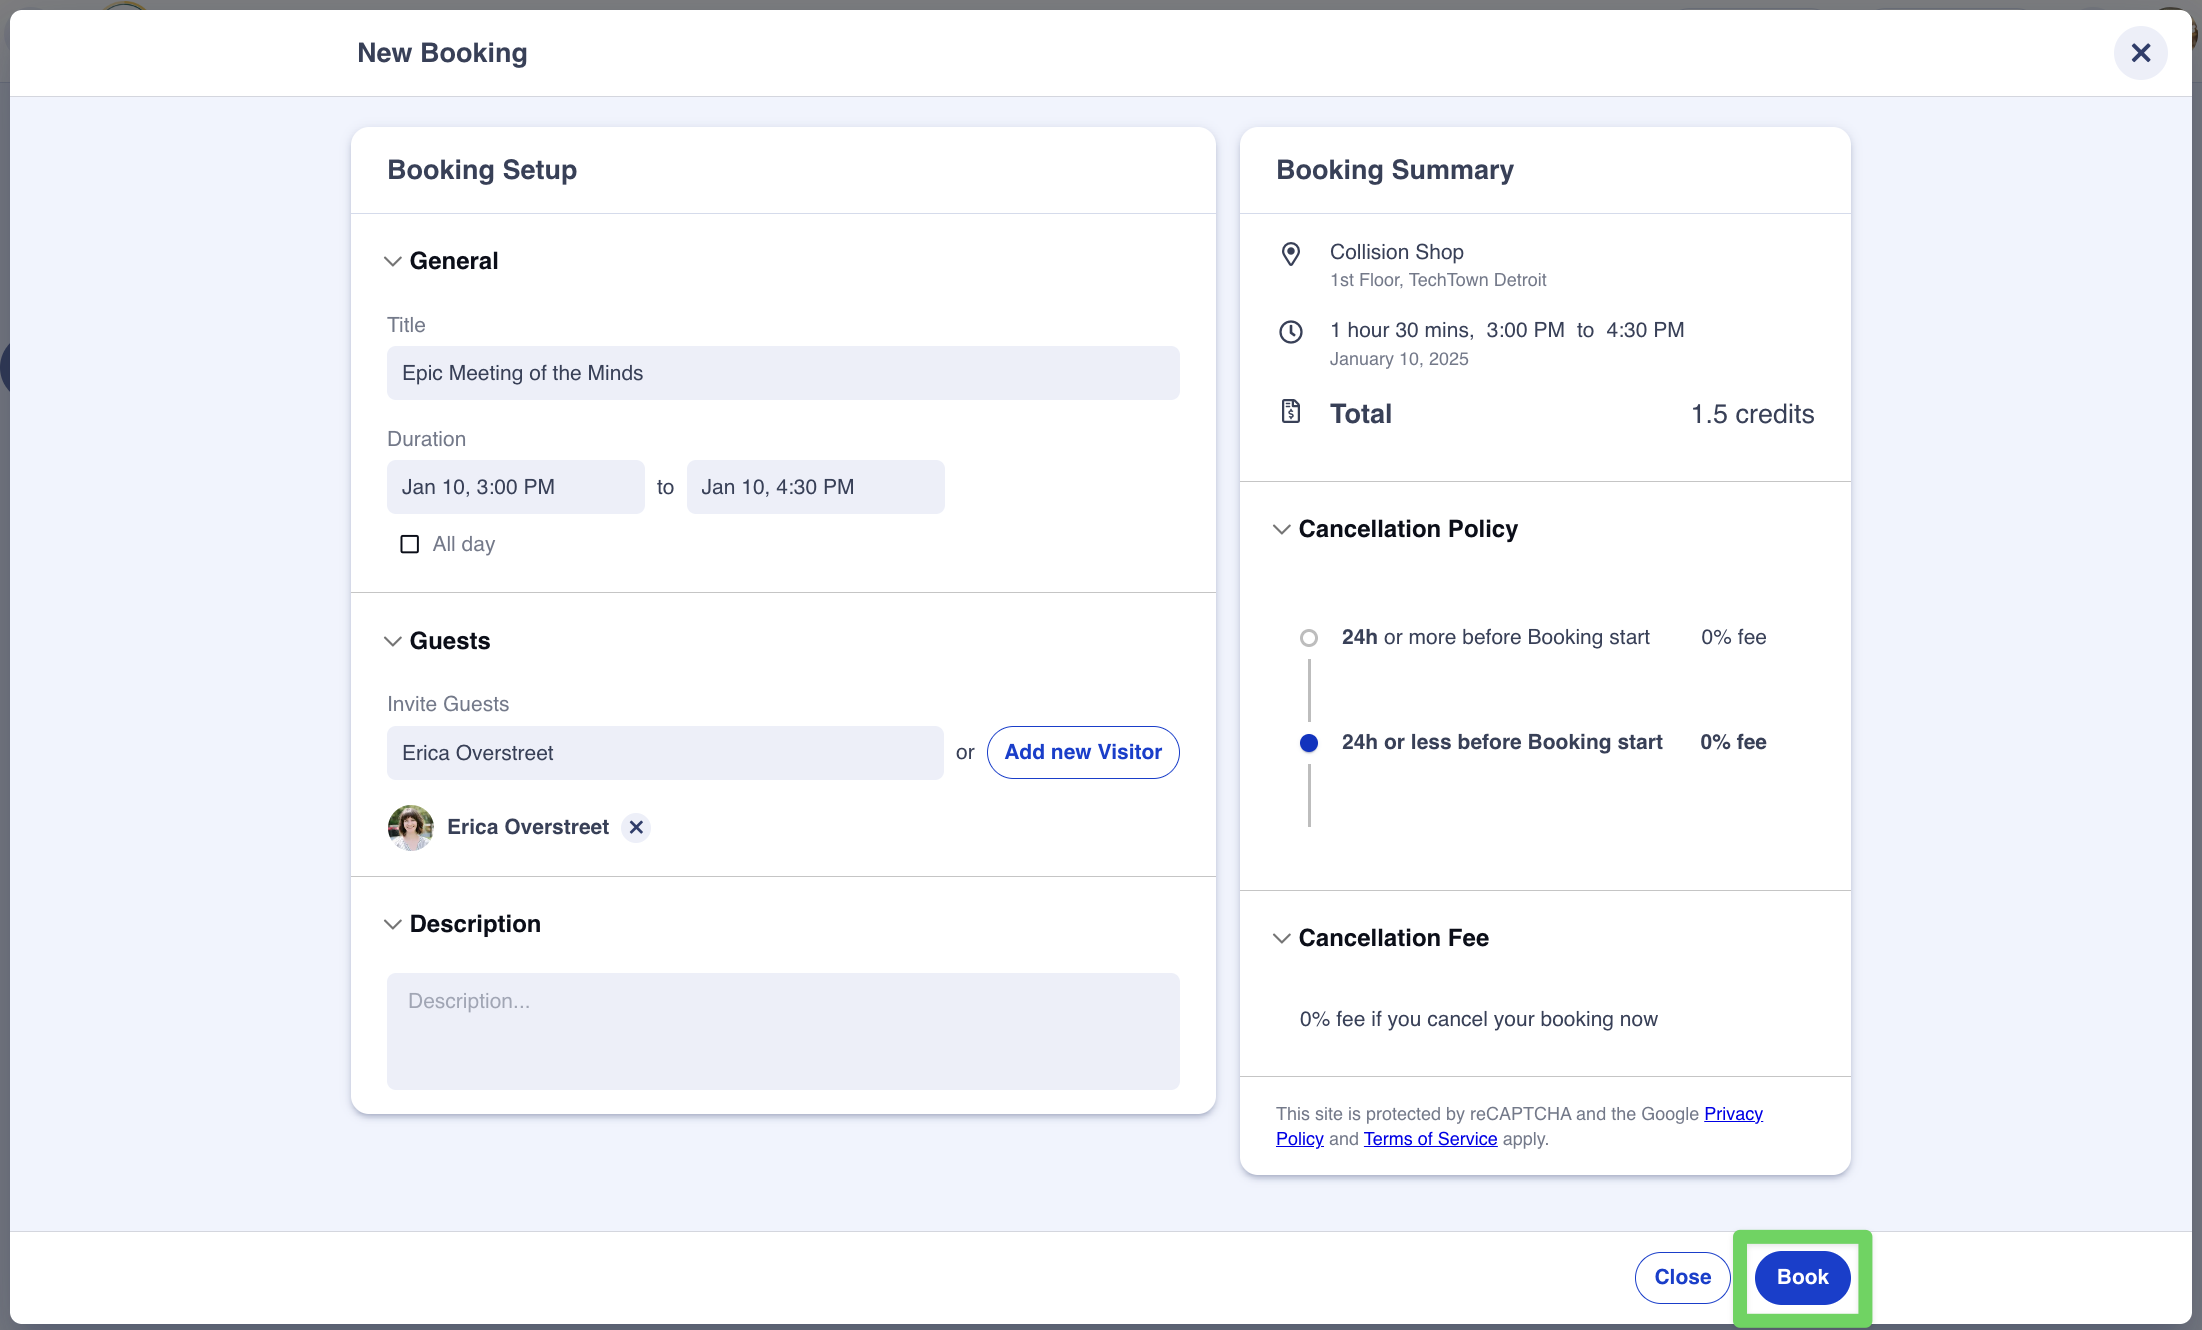This screenshot has height=1330, width=2202.
Task: Select the 24h or less policy marker
Action: pos(1308,743)
